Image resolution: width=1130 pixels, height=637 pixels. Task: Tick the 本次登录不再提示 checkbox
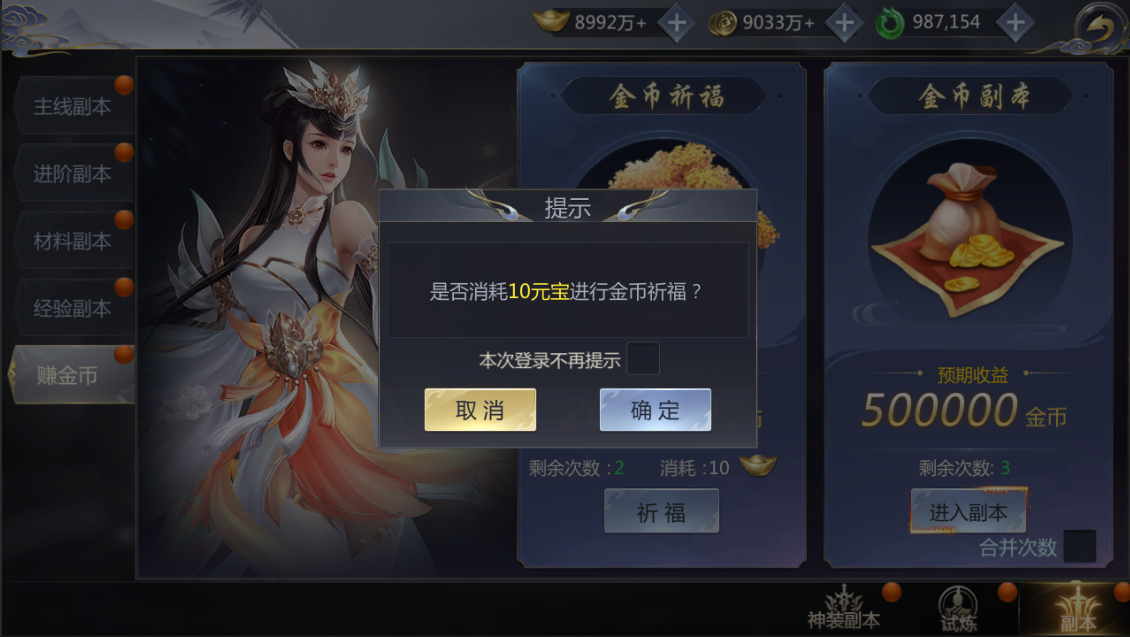pyautogui.click(x=643, y=359)
